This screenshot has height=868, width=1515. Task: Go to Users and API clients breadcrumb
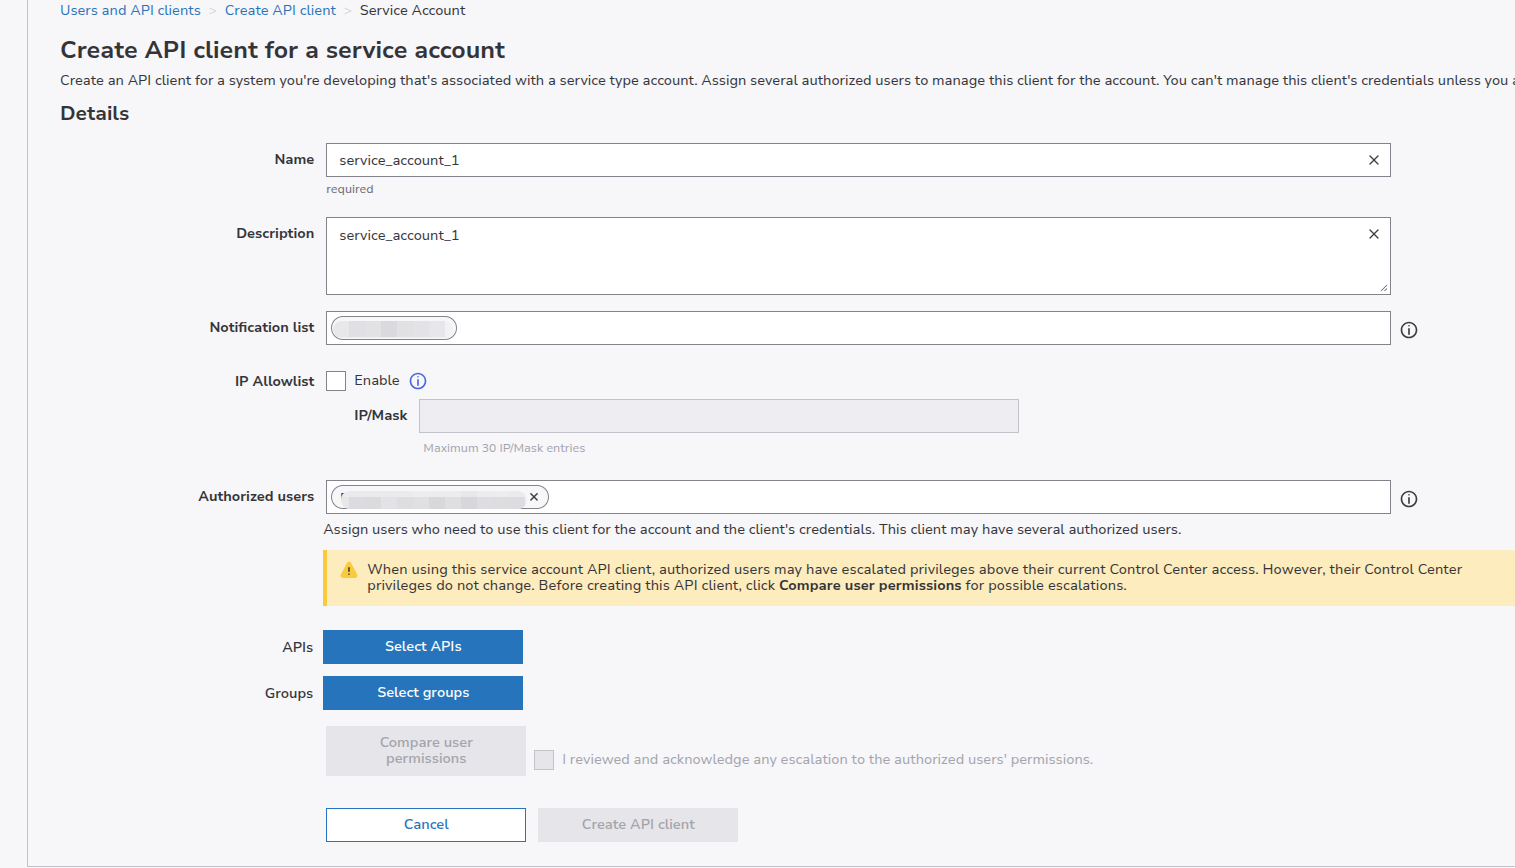(x=130, y=10)
